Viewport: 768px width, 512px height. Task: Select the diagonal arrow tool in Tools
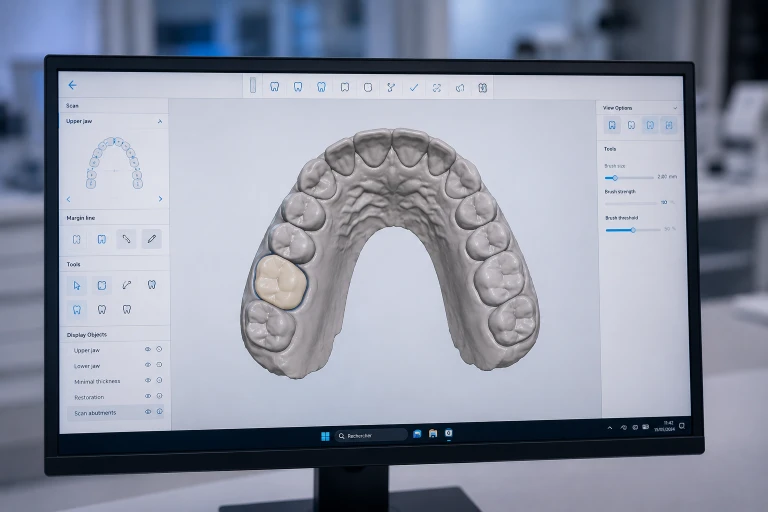coord(126,285)
